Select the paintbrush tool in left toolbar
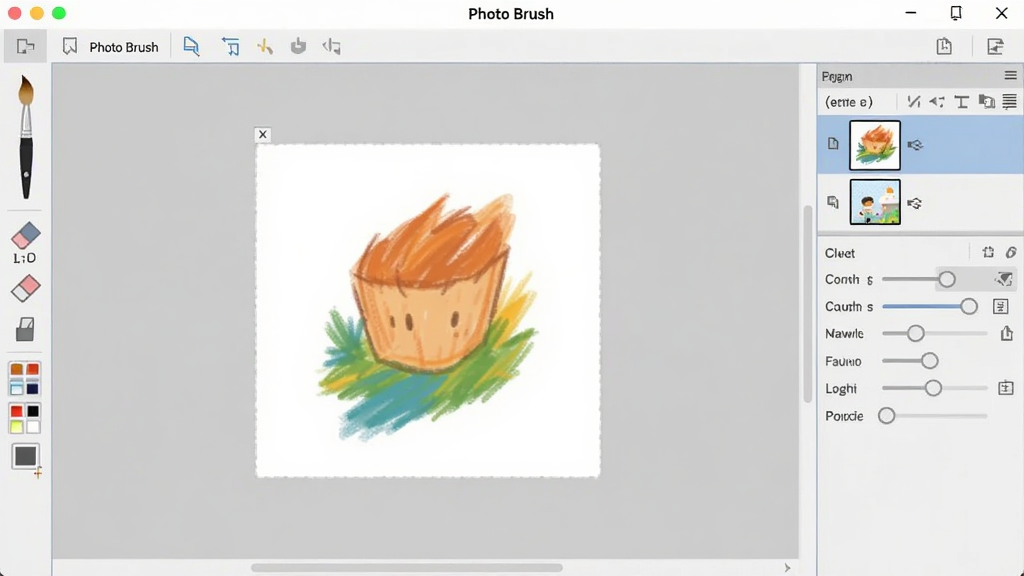The image size is (1024, 576). [x=25, y=136]
